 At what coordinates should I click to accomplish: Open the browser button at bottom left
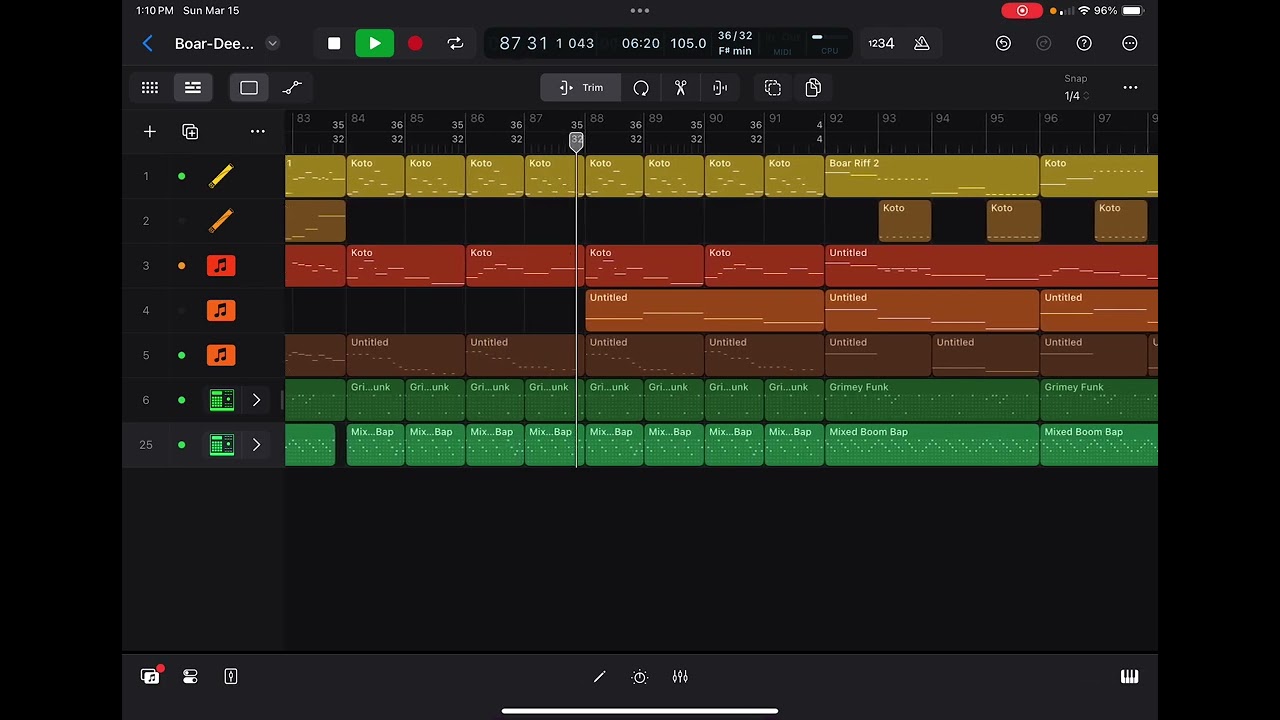pos(150,677)
